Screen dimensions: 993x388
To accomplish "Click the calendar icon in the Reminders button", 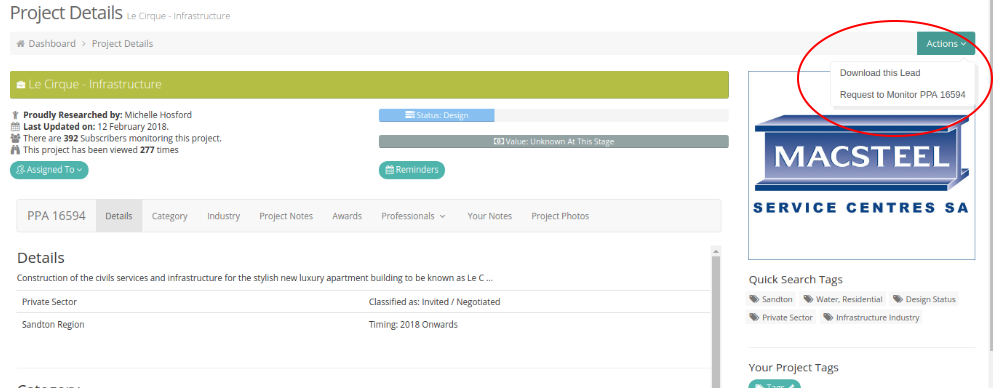I will pos(390,170).
